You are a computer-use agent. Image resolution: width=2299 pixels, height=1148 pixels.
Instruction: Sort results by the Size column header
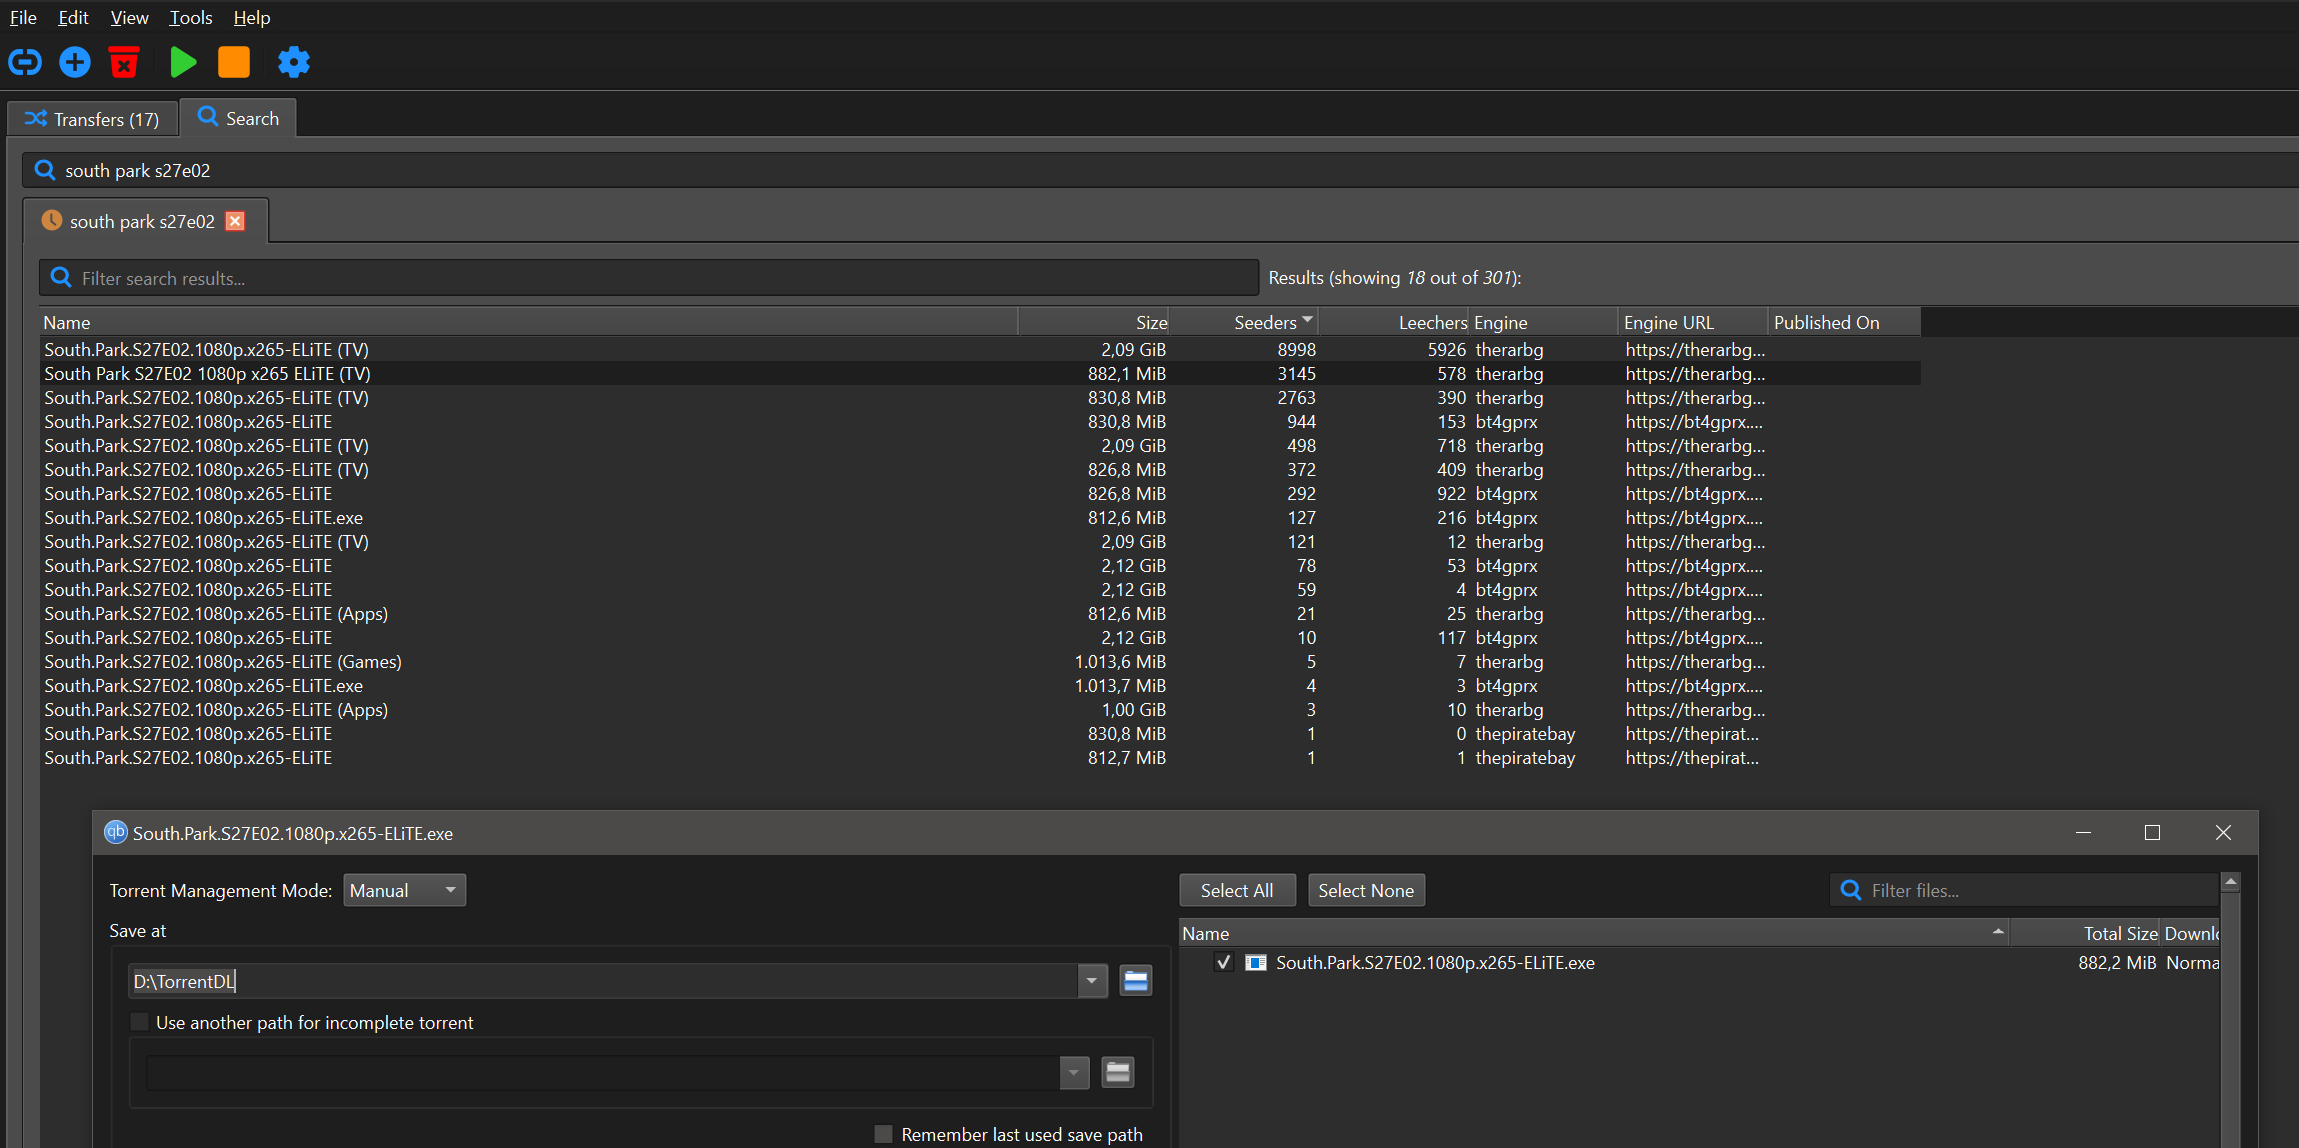tap(1093, 322)
